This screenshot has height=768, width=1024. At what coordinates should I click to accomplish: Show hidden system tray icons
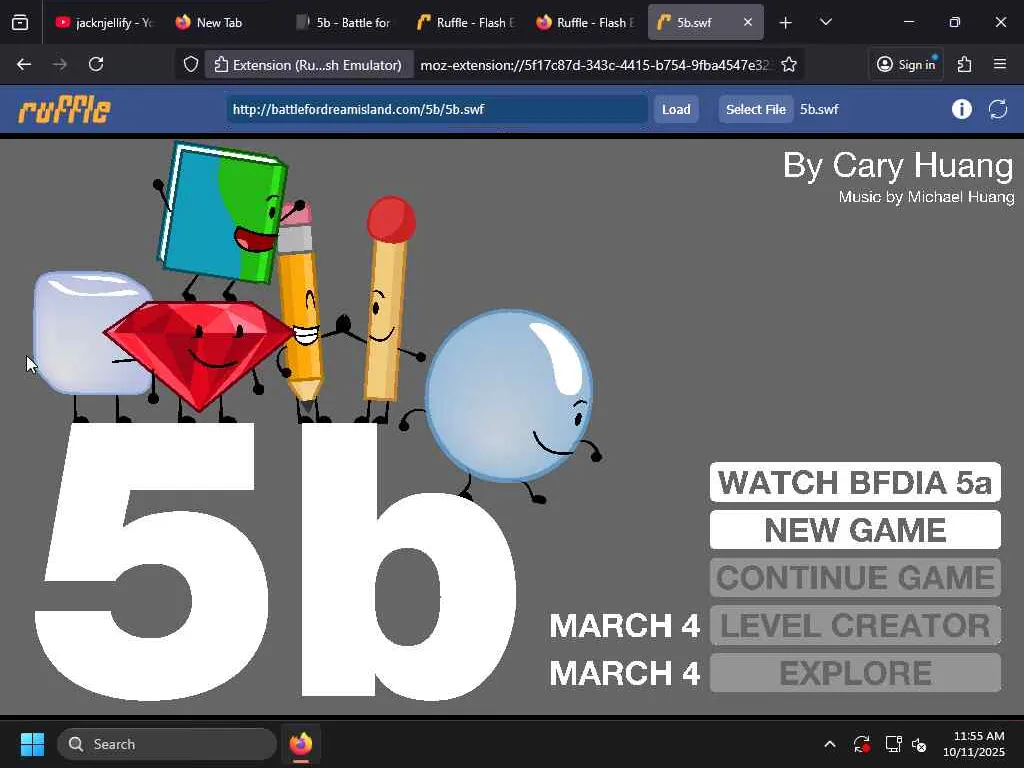click(x=829, y=744)
